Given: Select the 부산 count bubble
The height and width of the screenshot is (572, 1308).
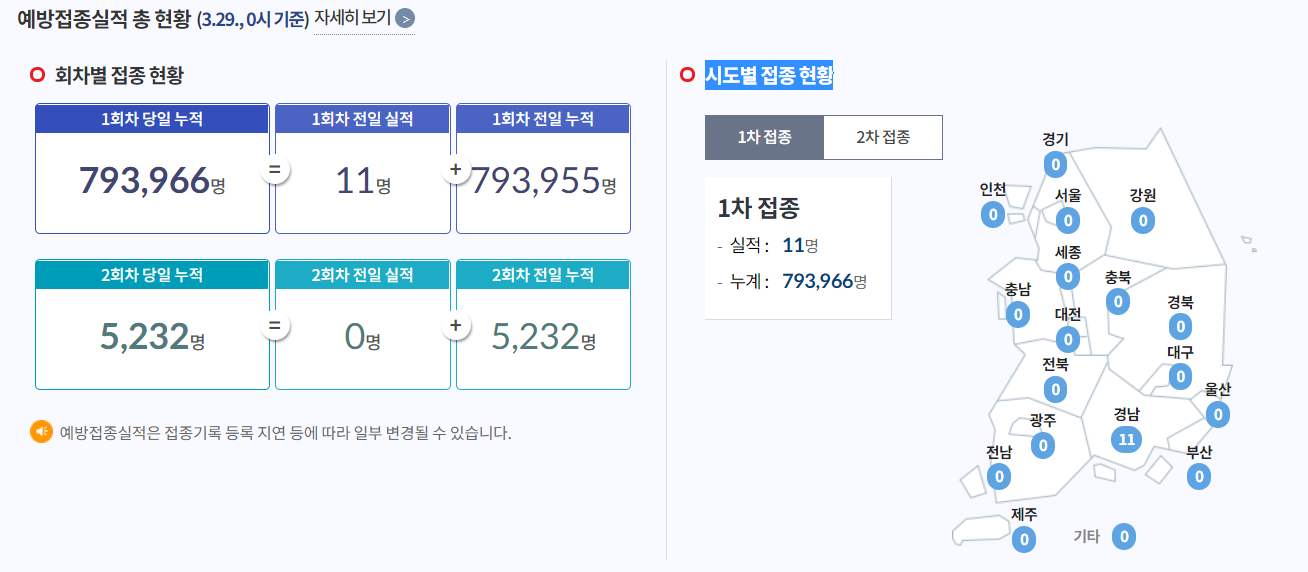Looking at the screenshot, I should (x=1199, y=476).
